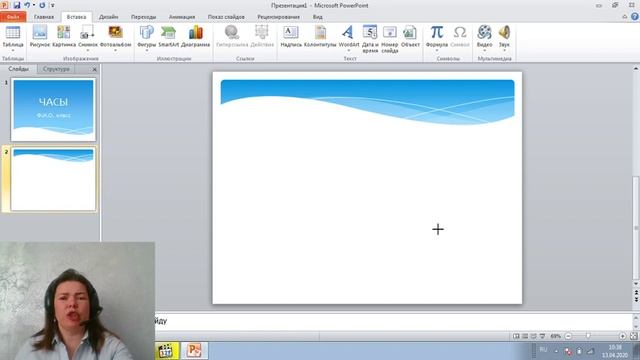Insert an embedded Объект
This screenshot has height=360, width=640.
[410, 36]
